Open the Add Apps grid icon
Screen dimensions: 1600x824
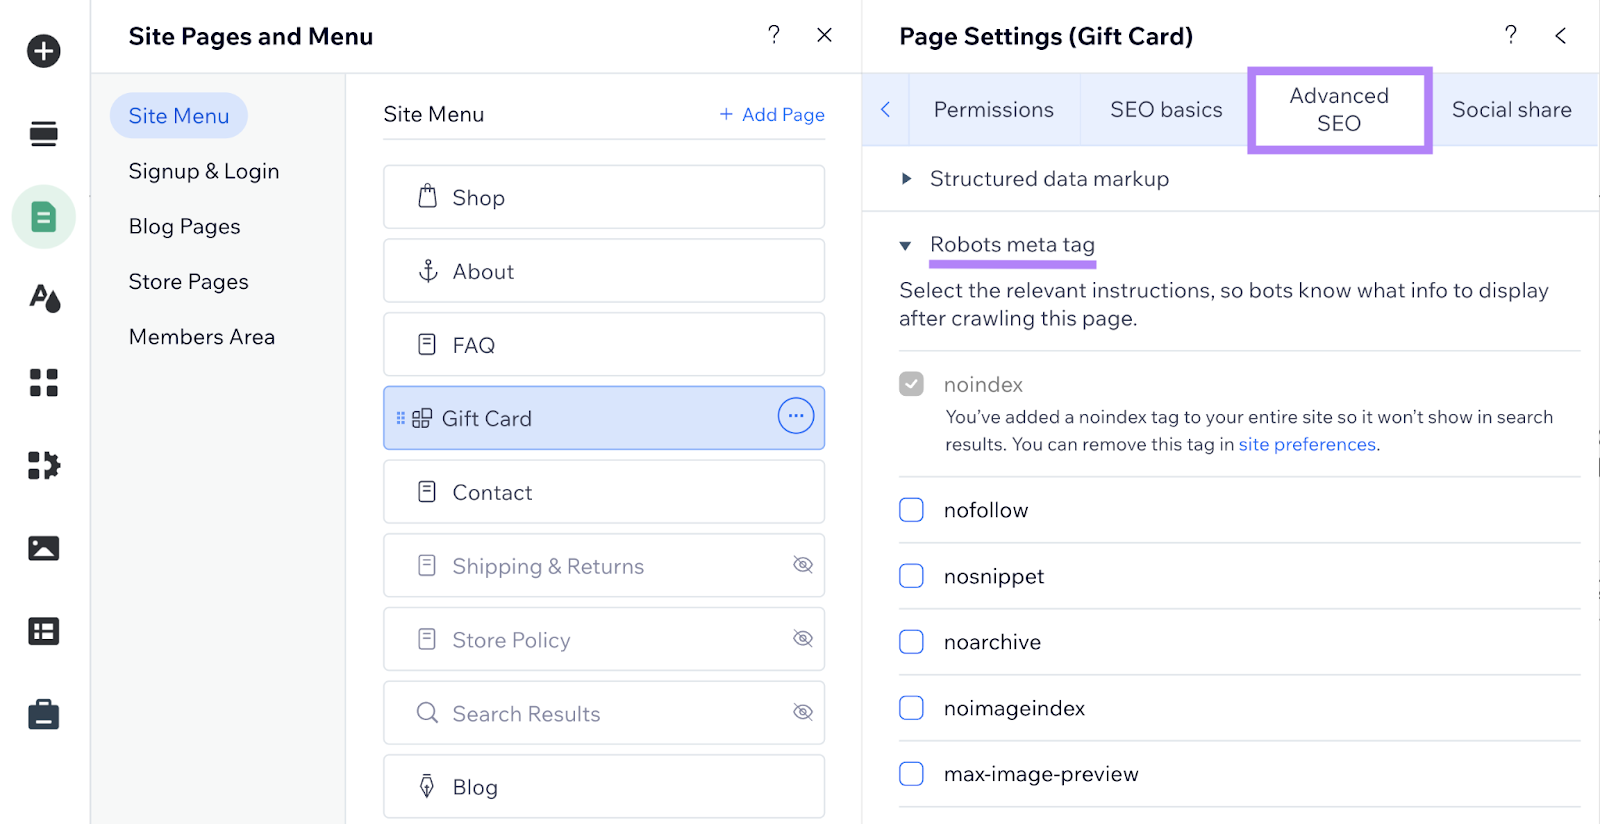[43, 382]
